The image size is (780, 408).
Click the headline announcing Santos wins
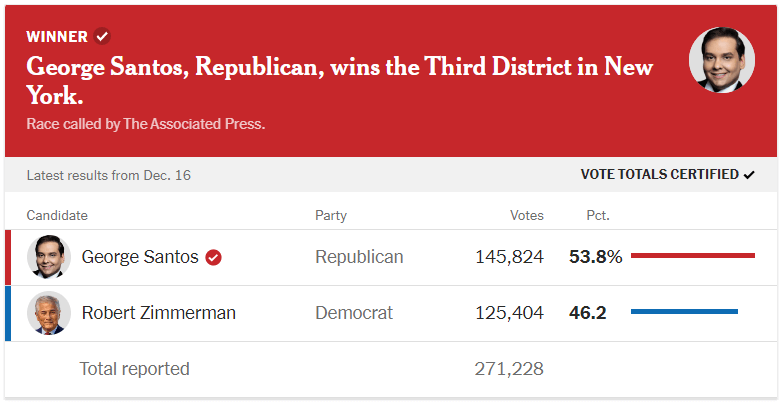pyautogui.click(x=340, y=81)
